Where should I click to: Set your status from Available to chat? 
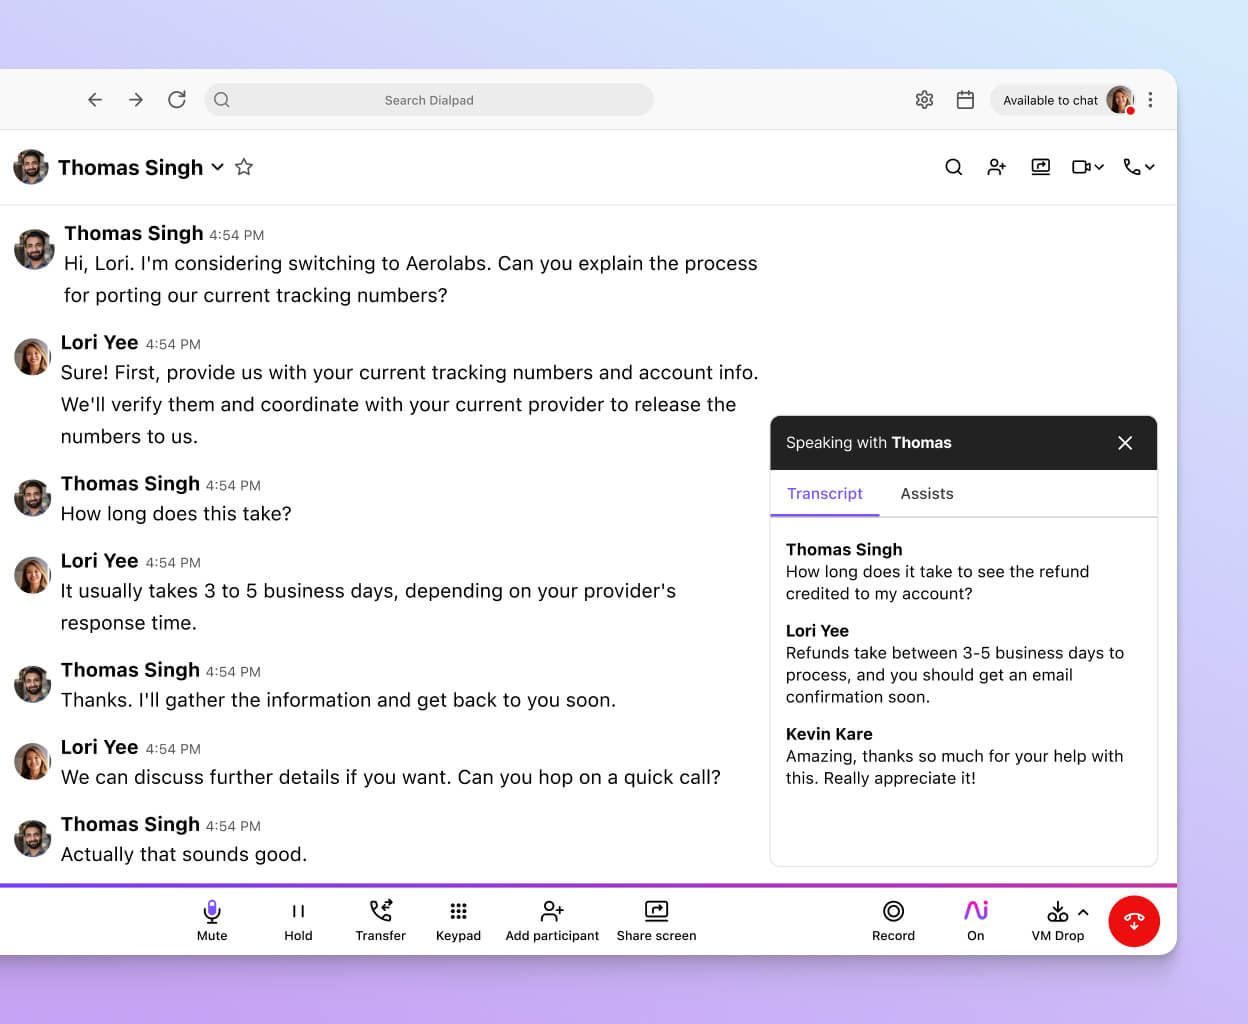pos(1050,100)
